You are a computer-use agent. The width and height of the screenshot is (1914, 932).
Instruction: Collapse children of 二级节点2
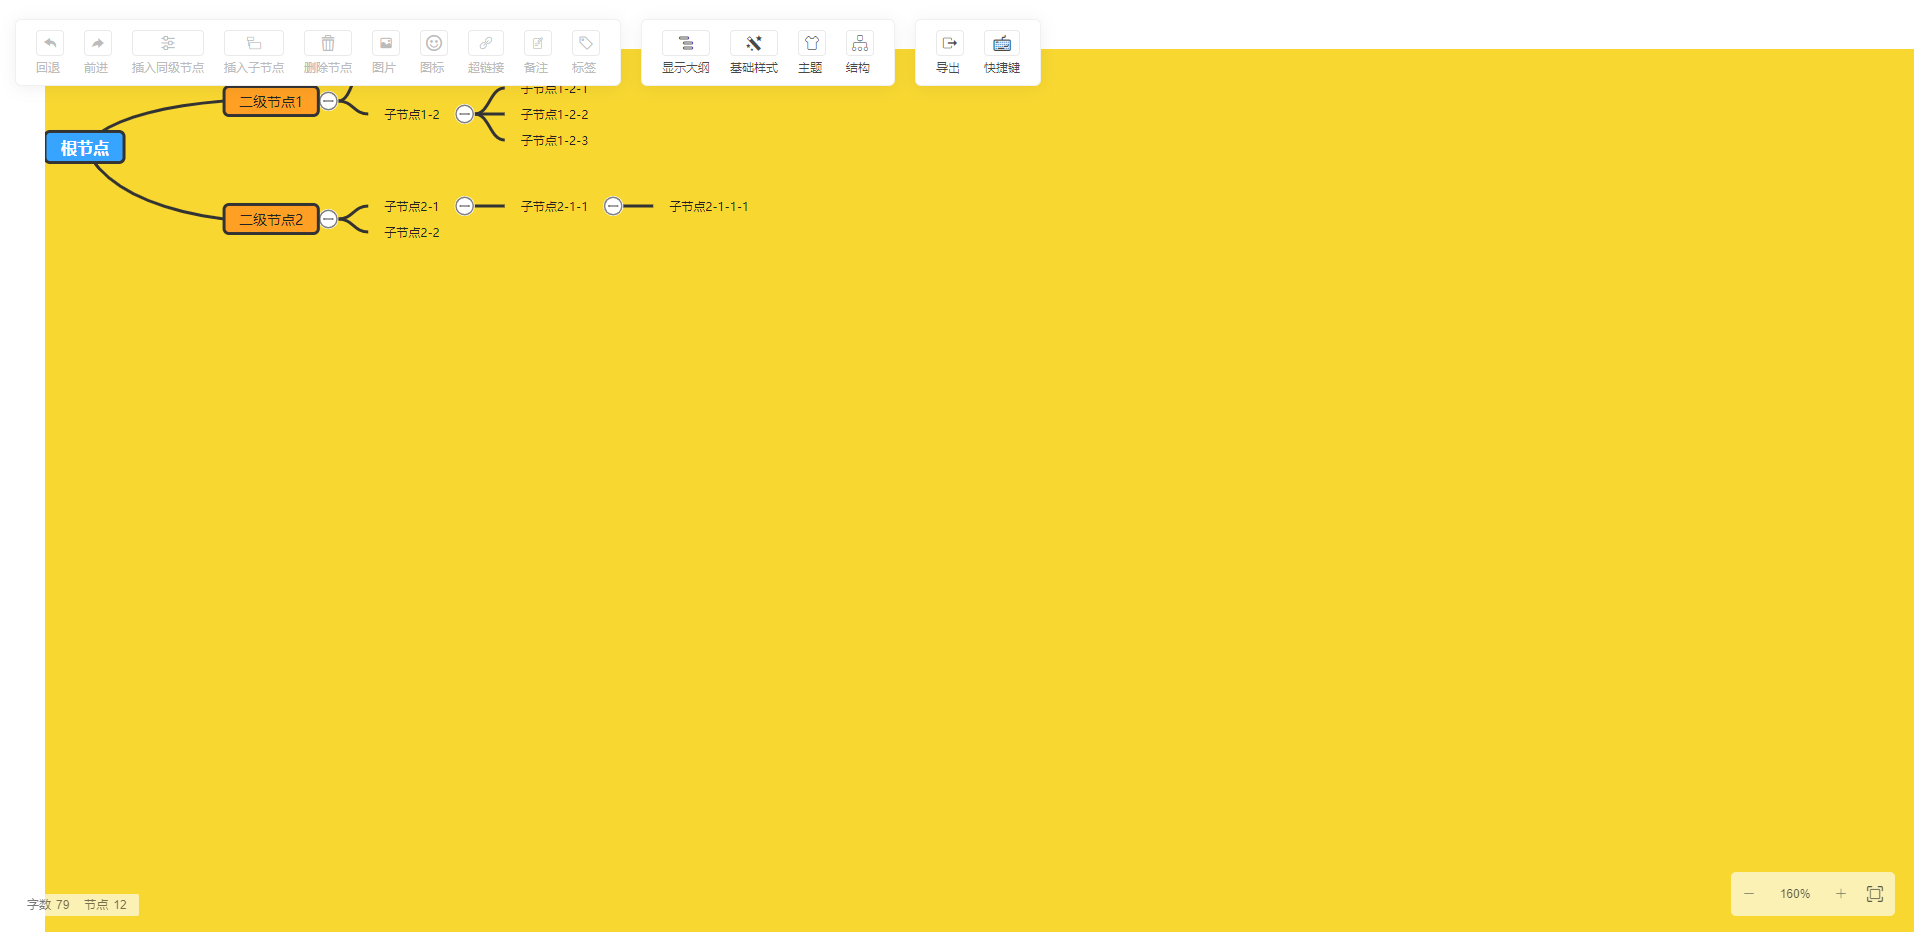click(x=328, y=219)
